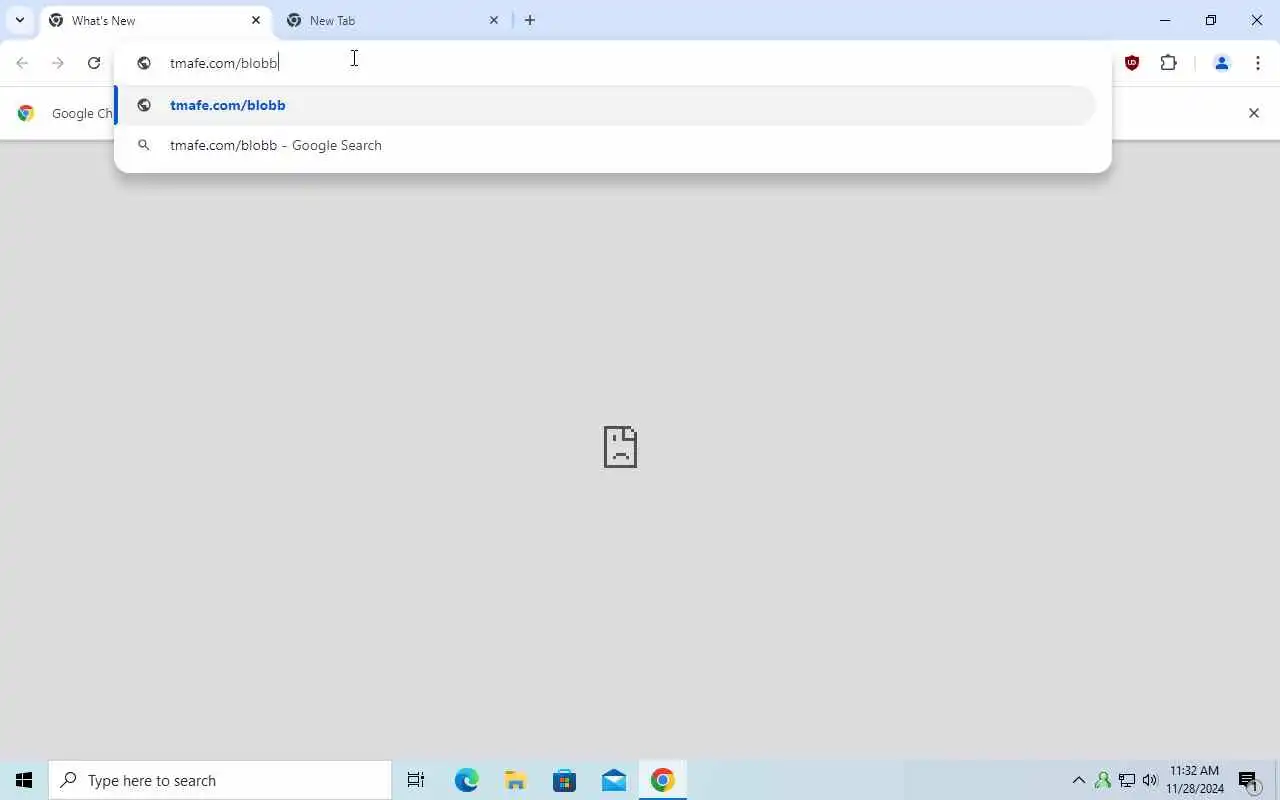Minimize the Chrome window

click(x=1165, y=20)
